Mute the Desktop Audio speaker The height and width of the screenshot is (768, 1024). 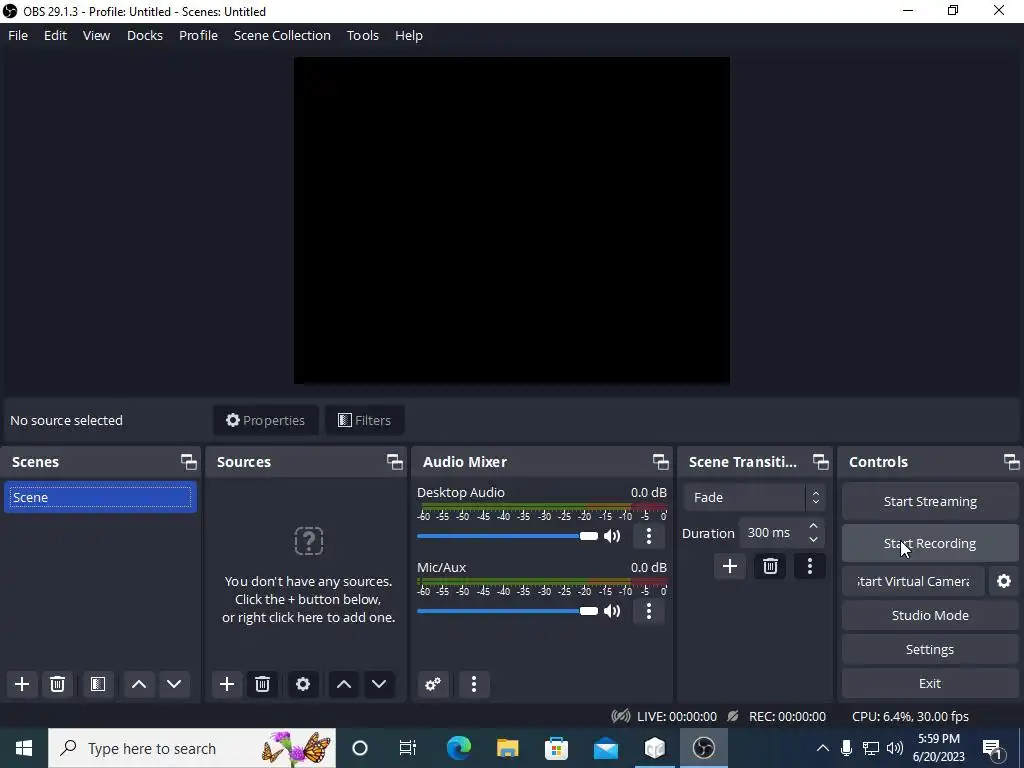(x=612, y=536)
